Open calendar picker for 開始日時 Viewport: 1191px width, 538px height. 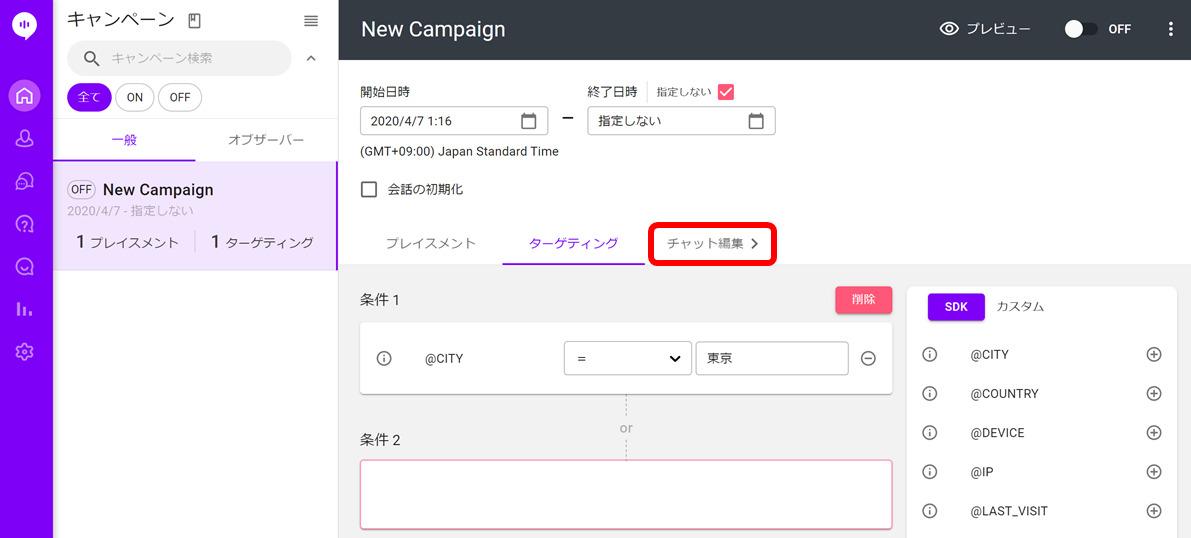tap(529, 121)
